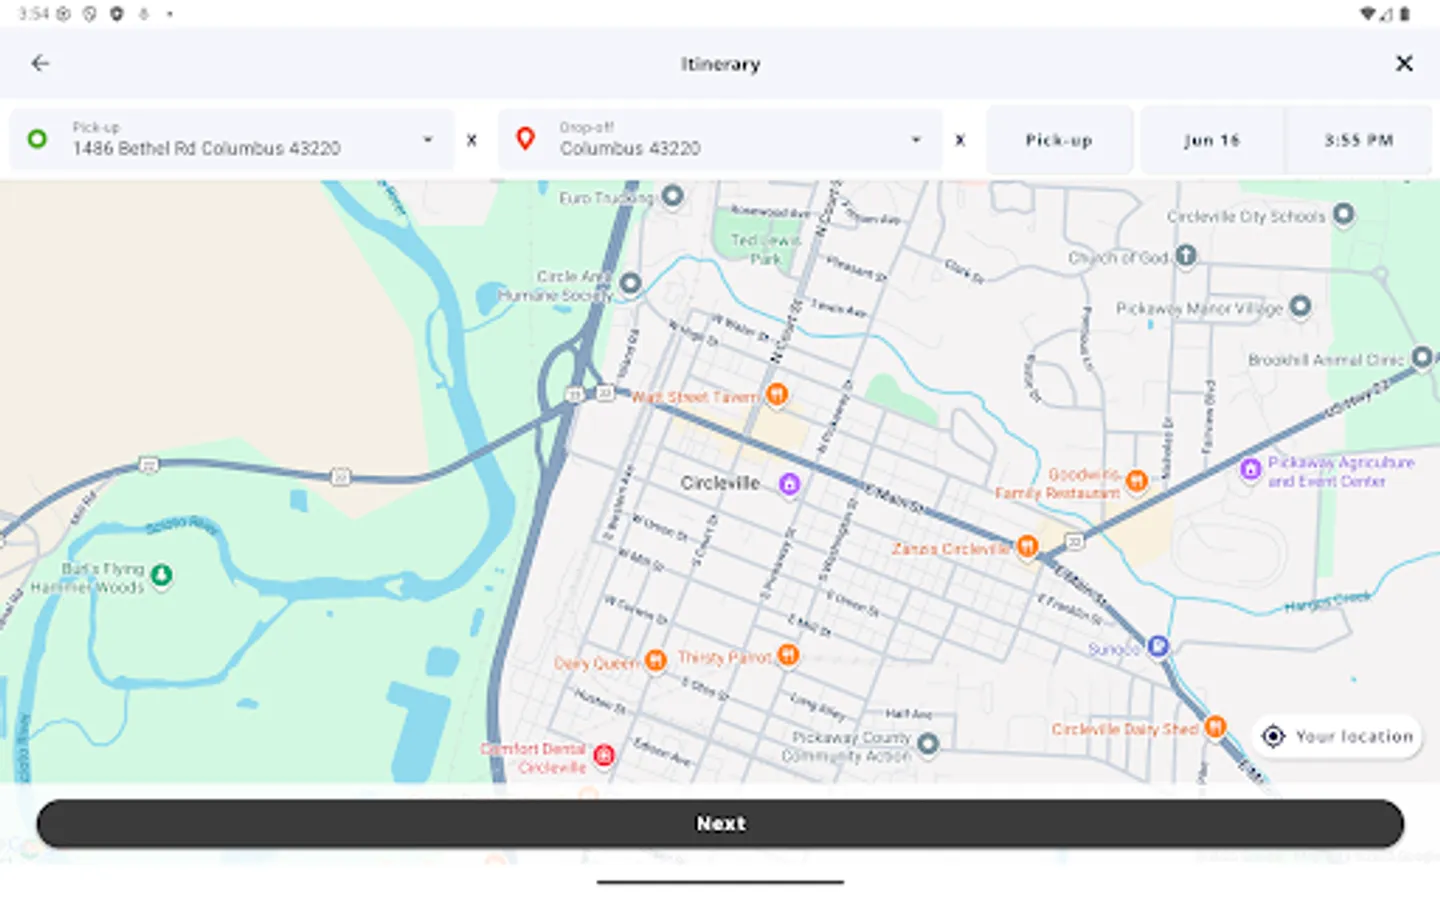This screenshot has height=900, width=1440.
Task: Tap the Thirsty Parrot map marker
Action: [788, 655]
